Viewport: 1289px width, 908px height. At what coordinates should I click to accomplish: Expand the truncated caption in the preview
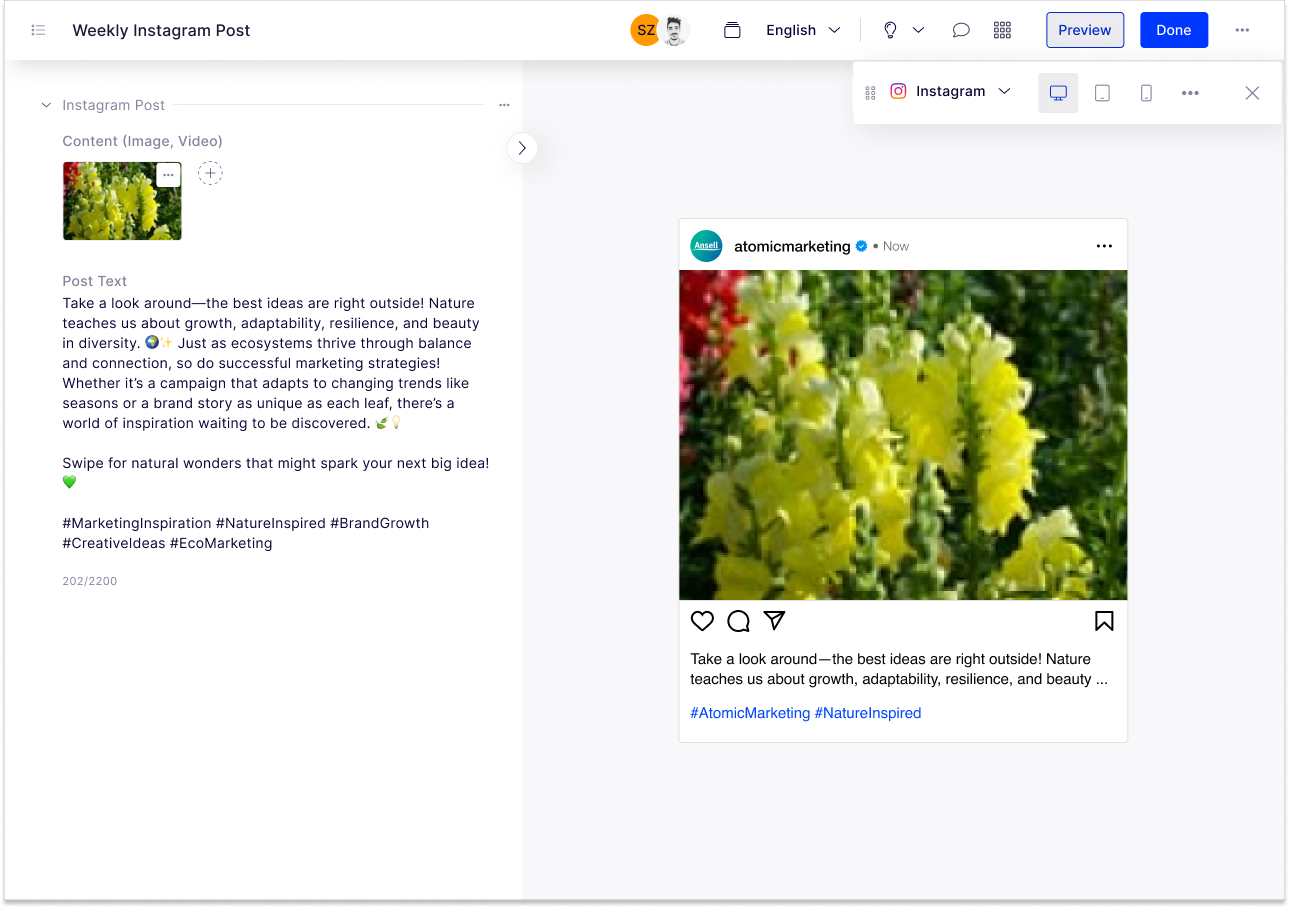(1101, 679)
